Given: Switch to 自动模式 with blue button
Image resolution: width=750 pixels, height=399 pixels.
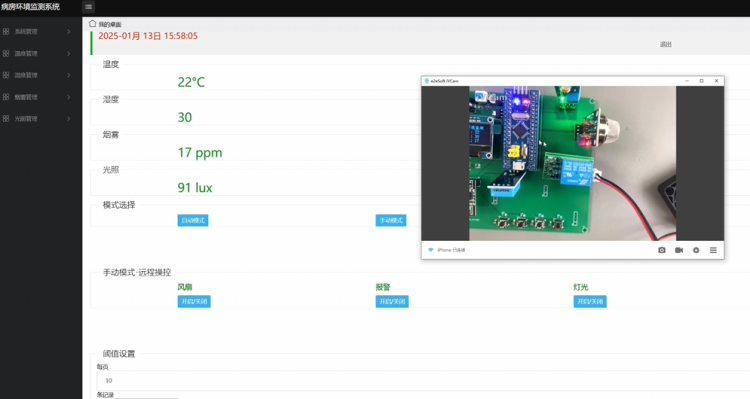Looking at the screenshot, I should coord(193,220).
